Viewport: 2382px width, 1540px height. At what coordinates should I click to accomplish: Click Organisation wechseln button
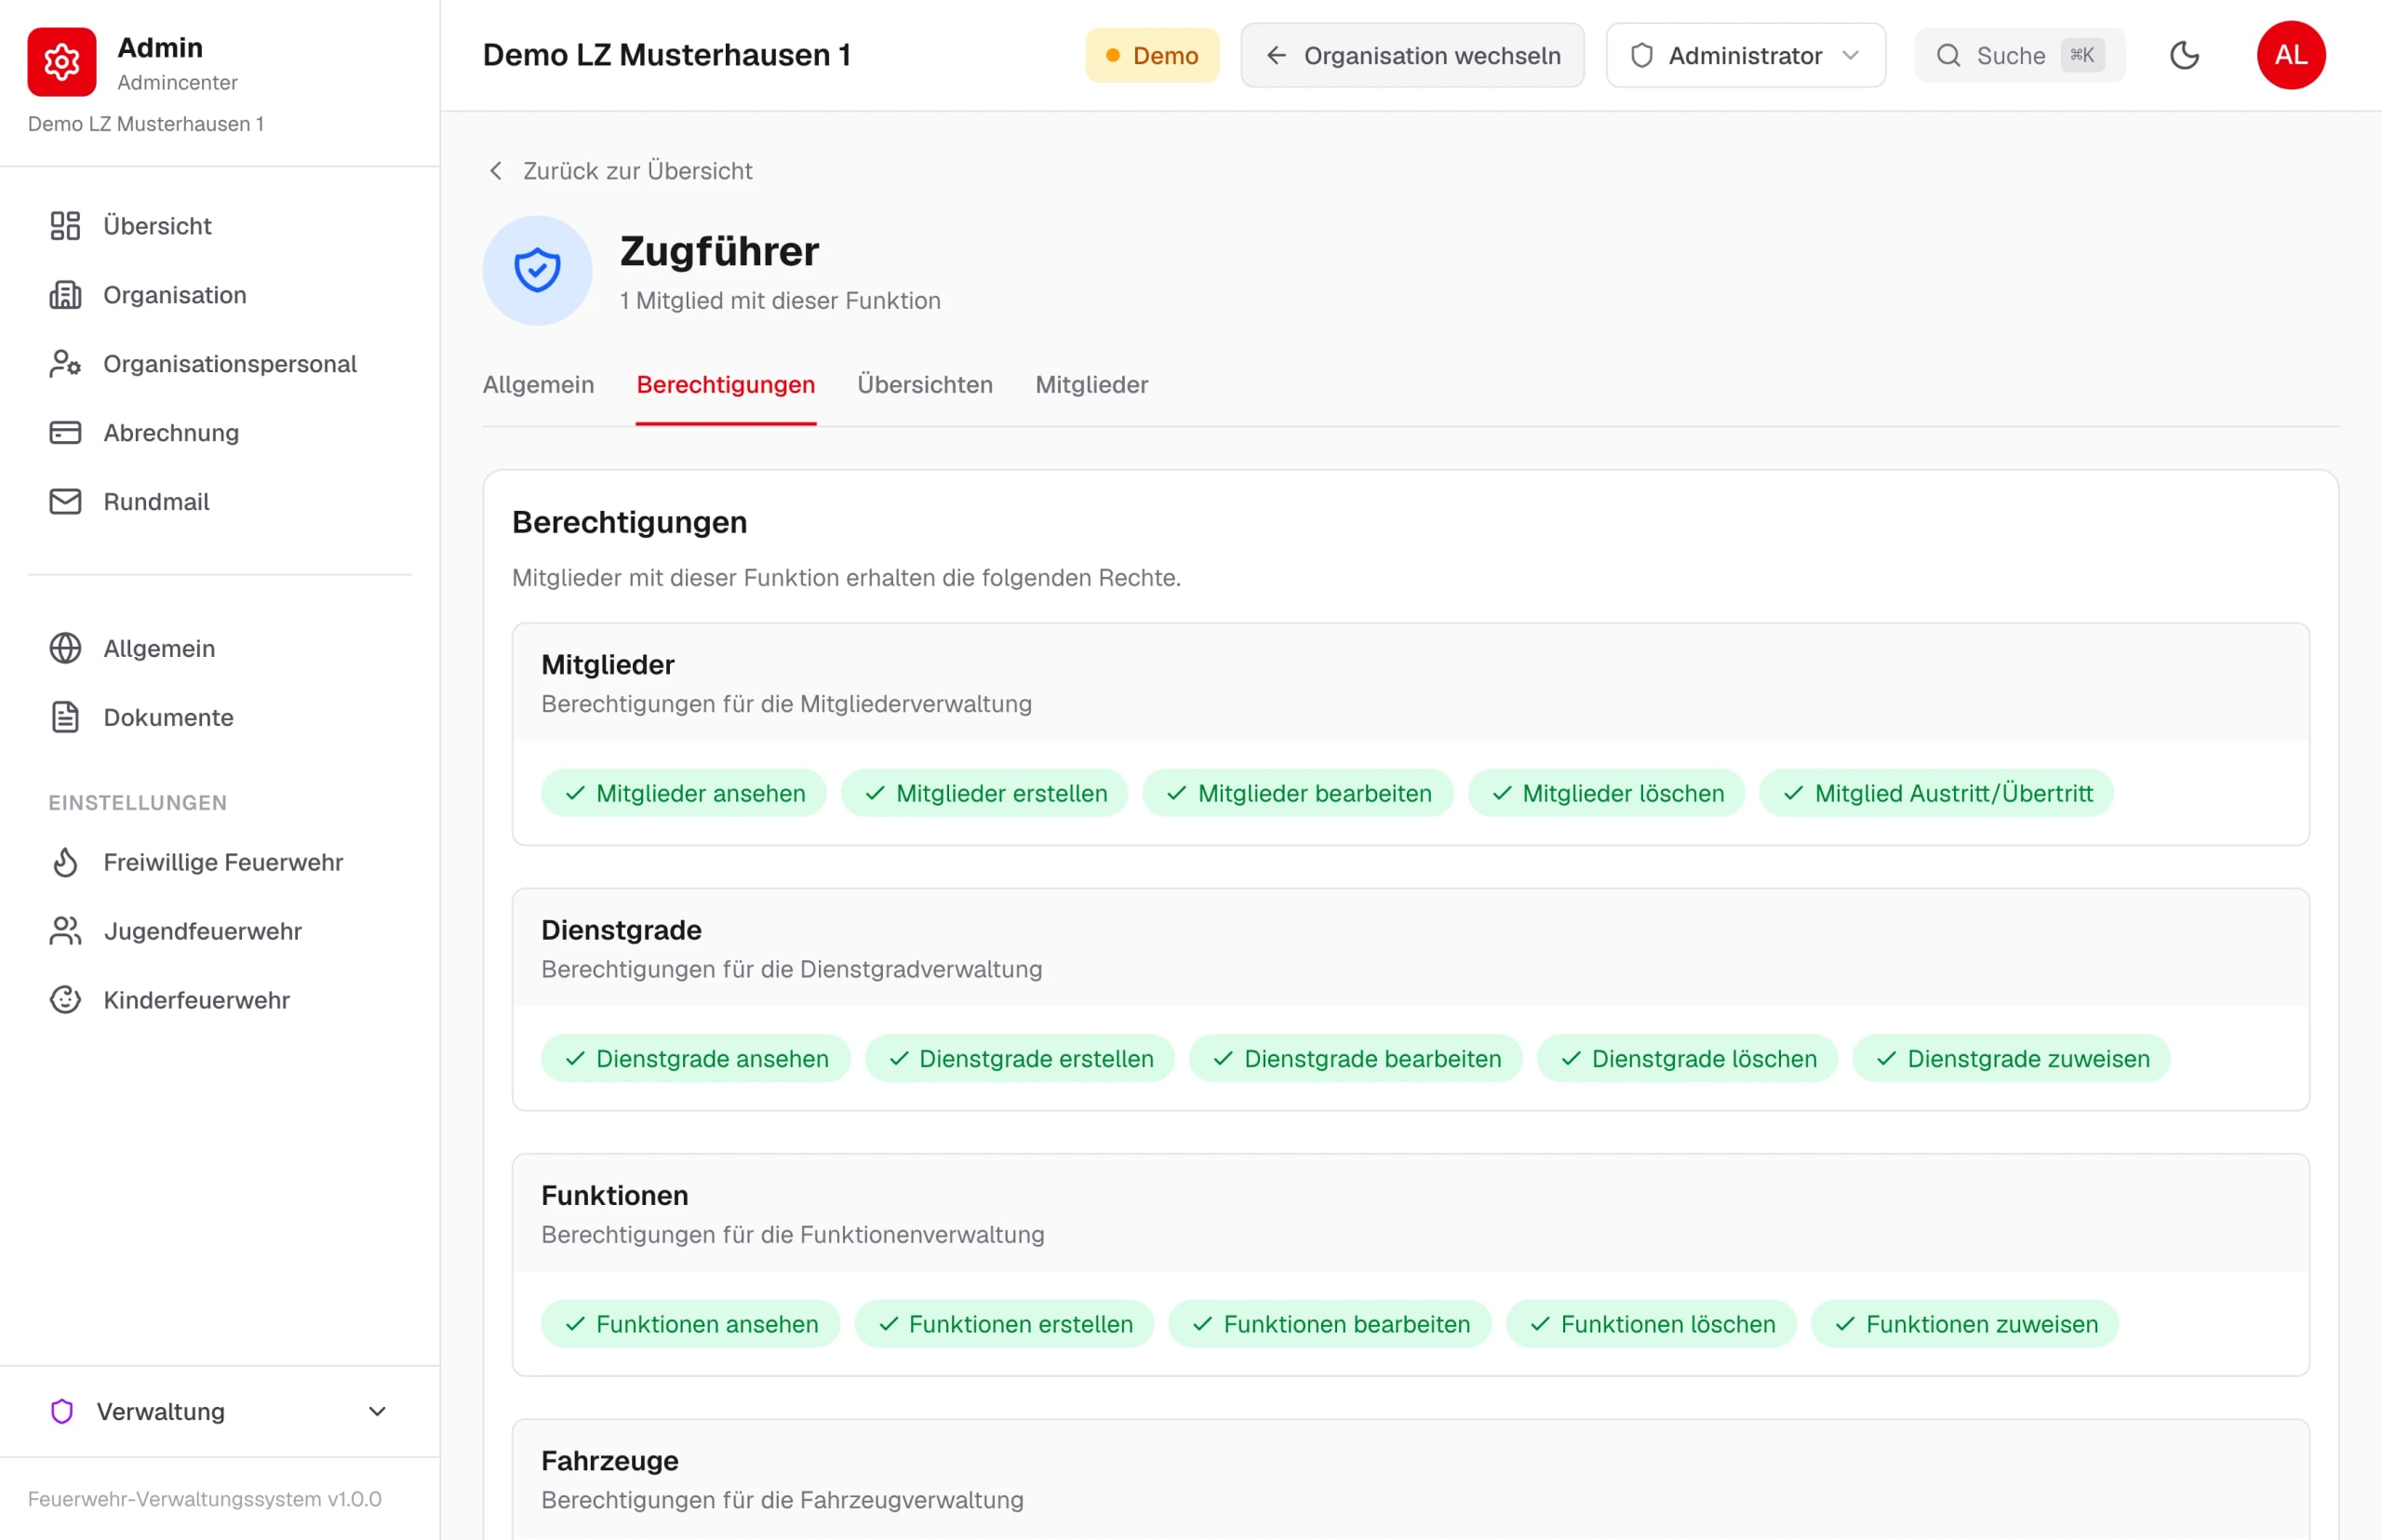tap(1412, 55)
